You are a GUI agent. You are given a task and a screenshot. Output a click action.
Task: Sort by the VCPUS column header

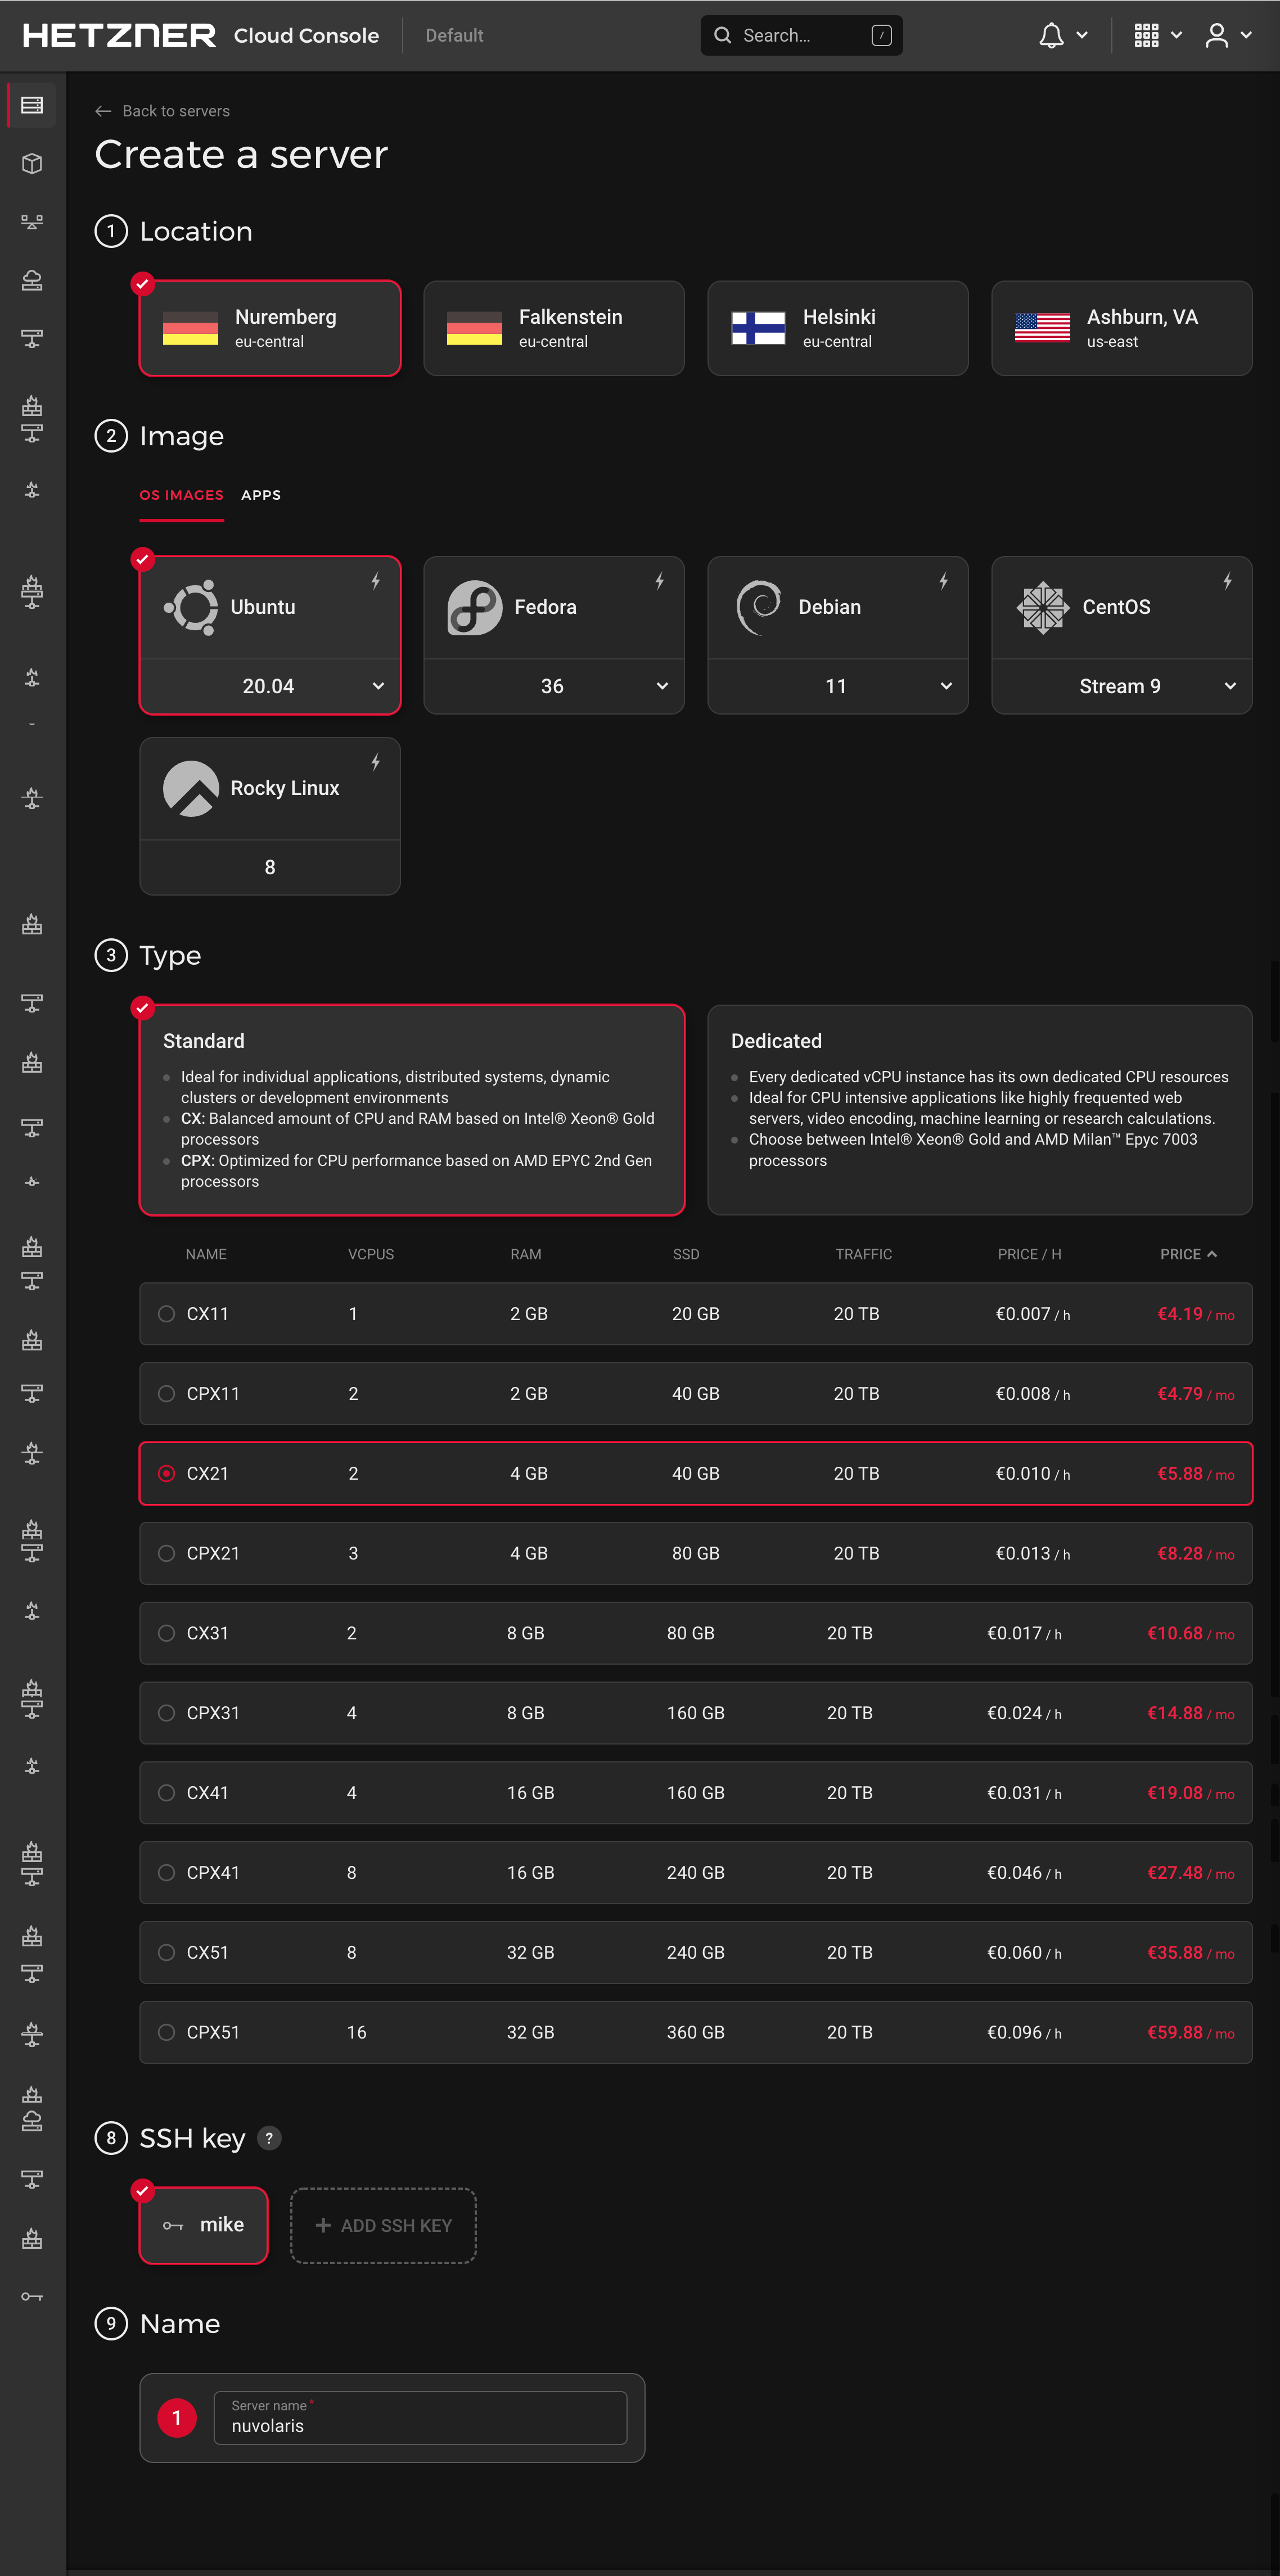tap(371, 1254)
